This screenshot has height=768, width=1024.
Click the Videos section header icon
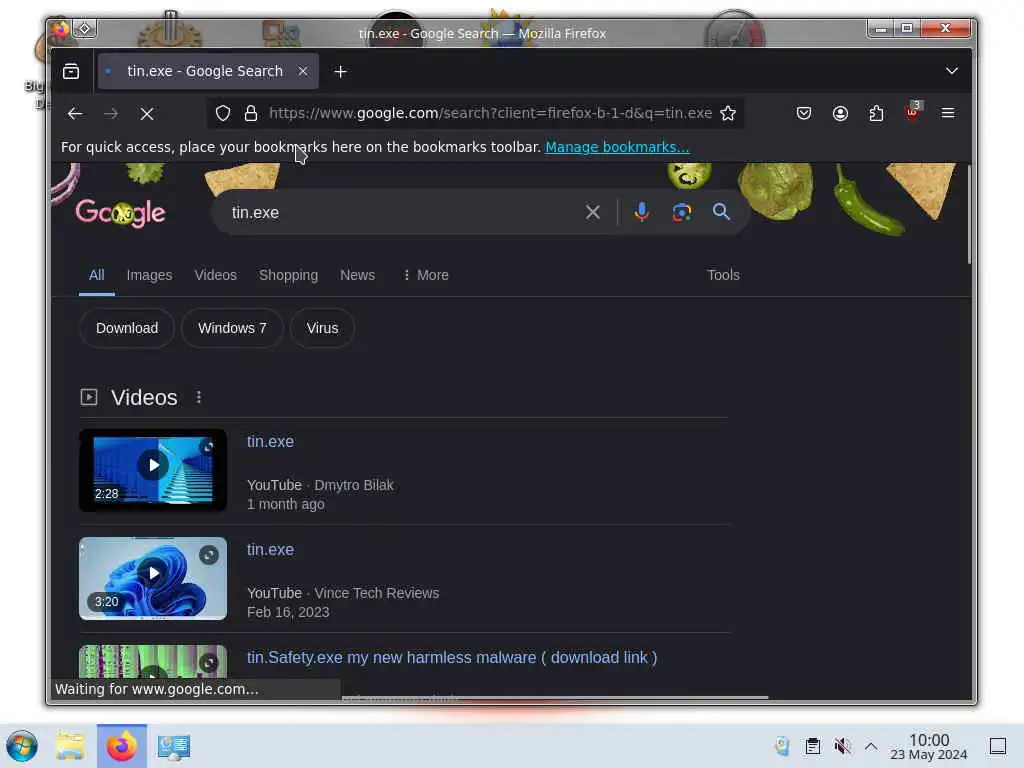pos(89,397)
